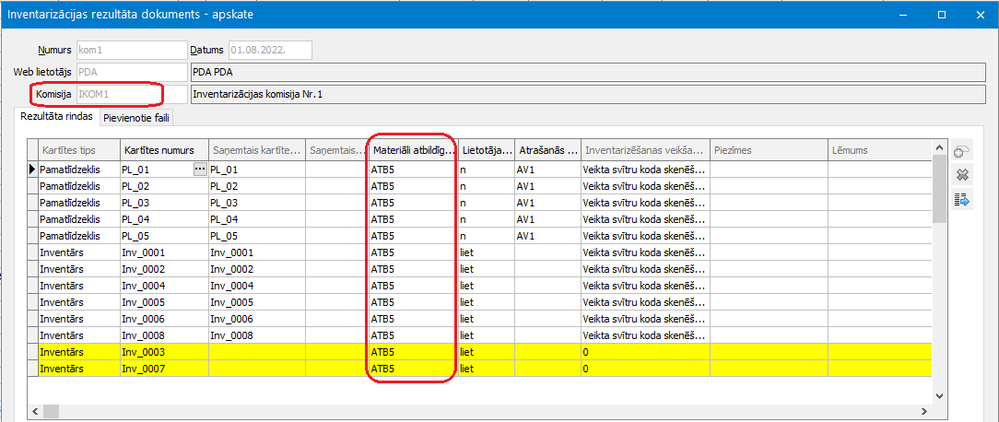Select card number cell Inv_0008
The height and width of the screenshot is (422, 999).
click(164, 335)
